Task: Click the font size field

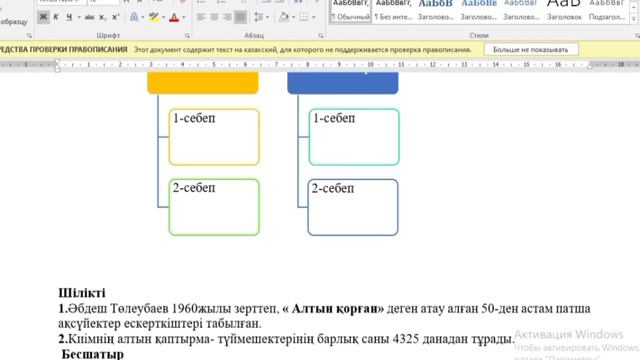Action: coord(102,2)
